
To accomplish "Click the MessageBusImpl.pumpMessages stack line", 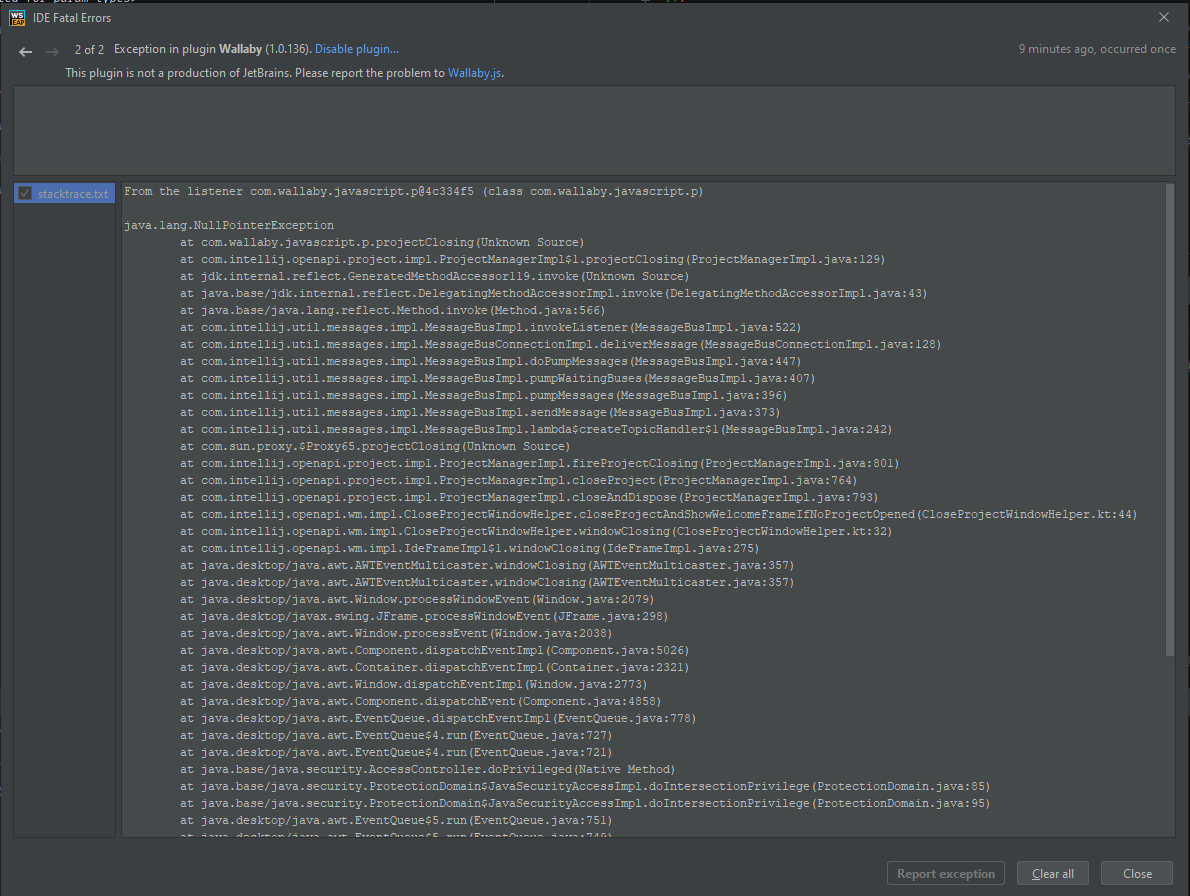I will pos(483,395).
